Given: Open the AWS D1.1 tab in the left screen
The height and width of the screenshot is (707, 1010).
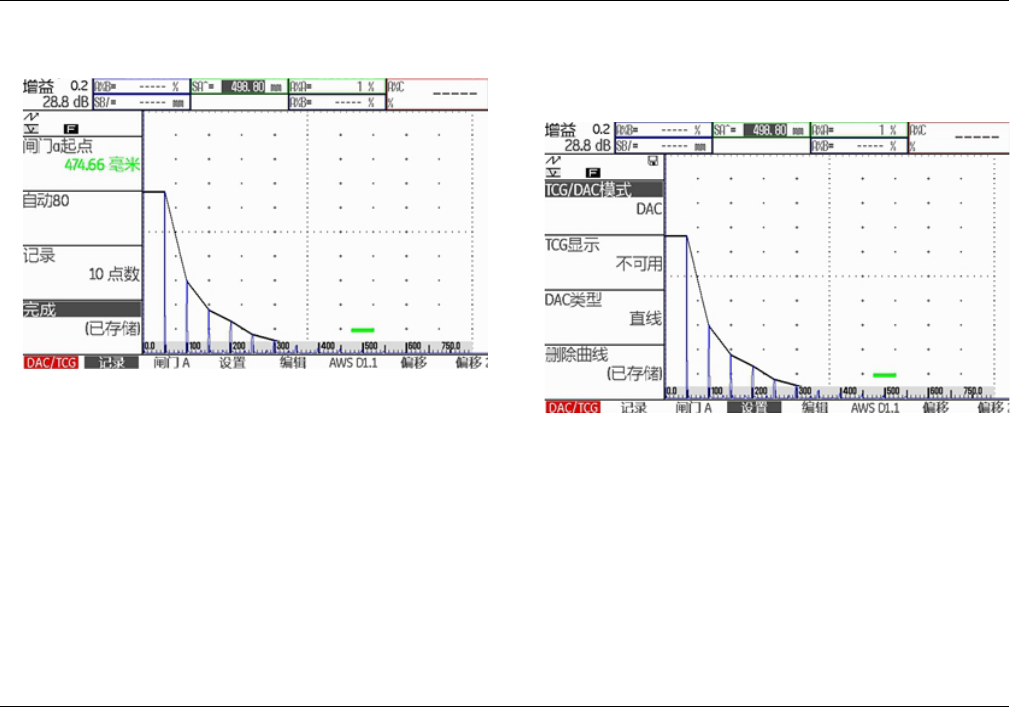Looking at the screenshot, I should (x=353, y=363).
